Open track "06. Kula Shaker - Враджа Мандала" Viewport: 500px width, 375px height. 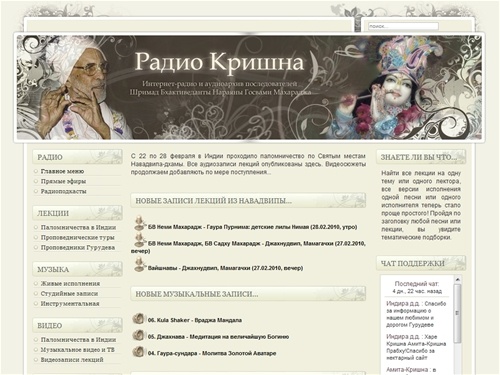click(195, 320)
